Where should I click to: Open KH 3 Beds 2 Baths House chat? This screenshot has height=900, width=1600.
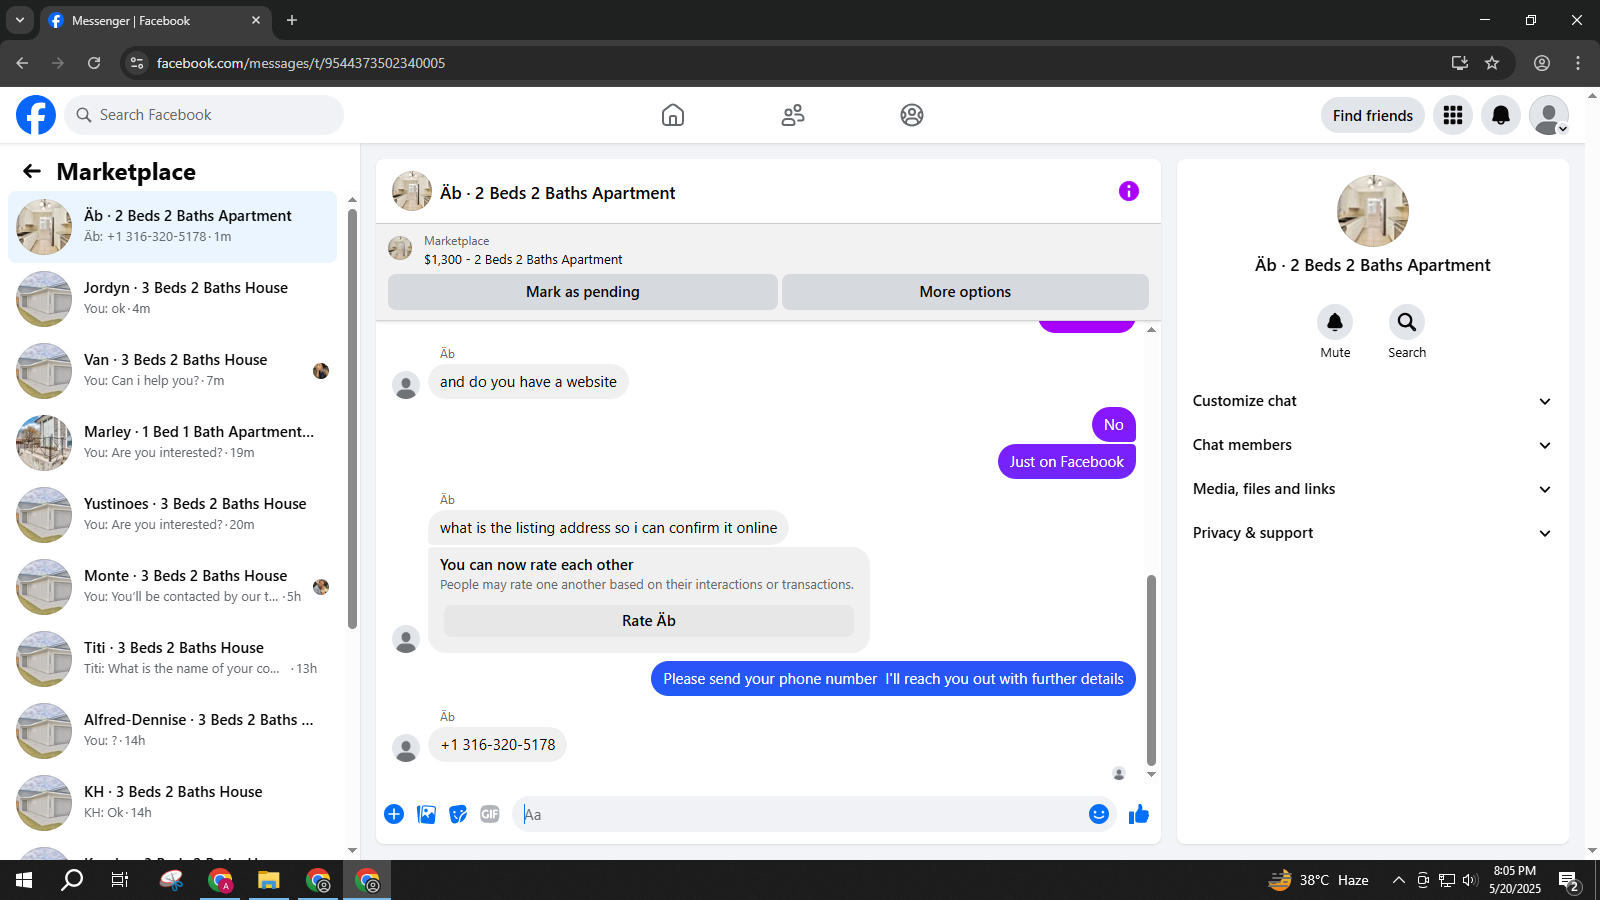click(x=172, y=803)
